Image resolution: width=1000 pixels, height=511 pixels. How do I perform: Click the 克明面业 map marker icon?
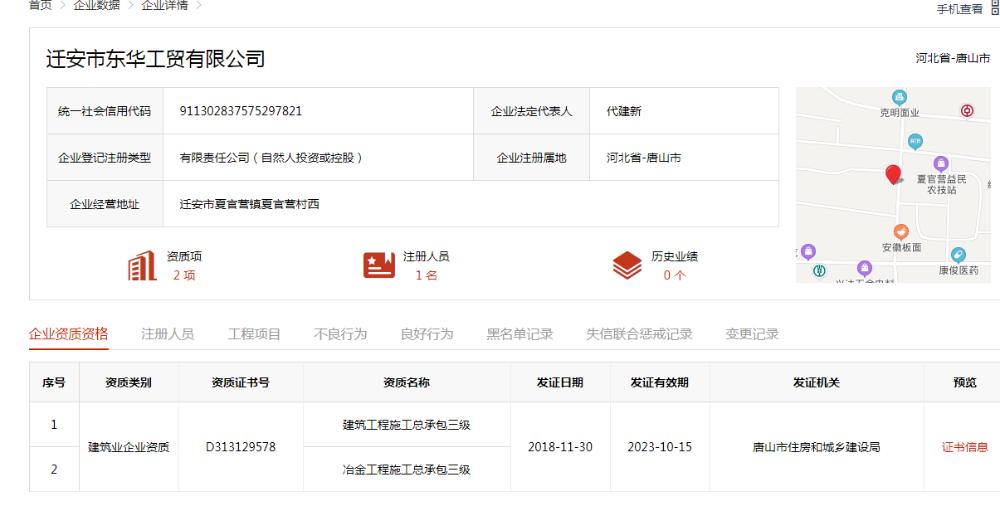pos(899,97)
